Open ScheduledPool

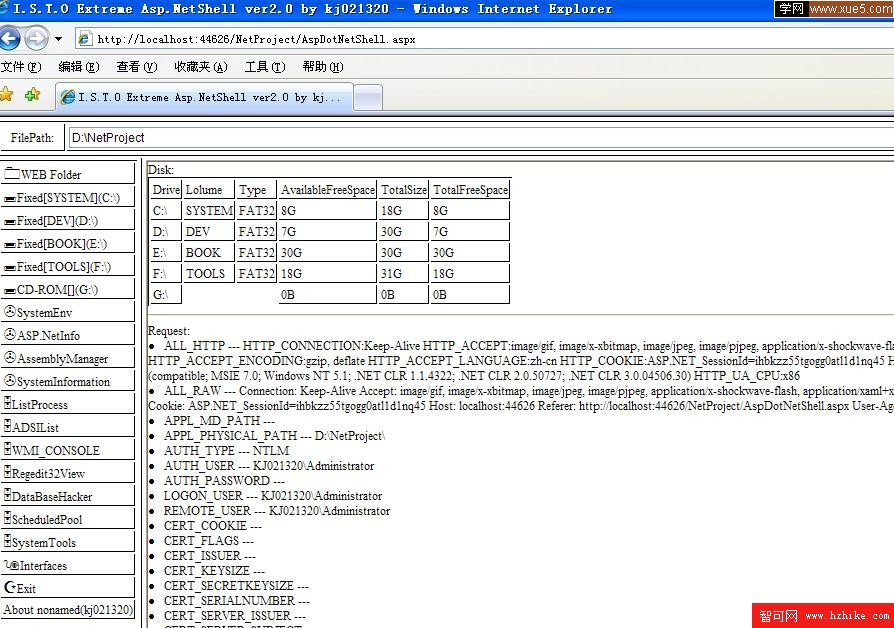tap(68, 518)
